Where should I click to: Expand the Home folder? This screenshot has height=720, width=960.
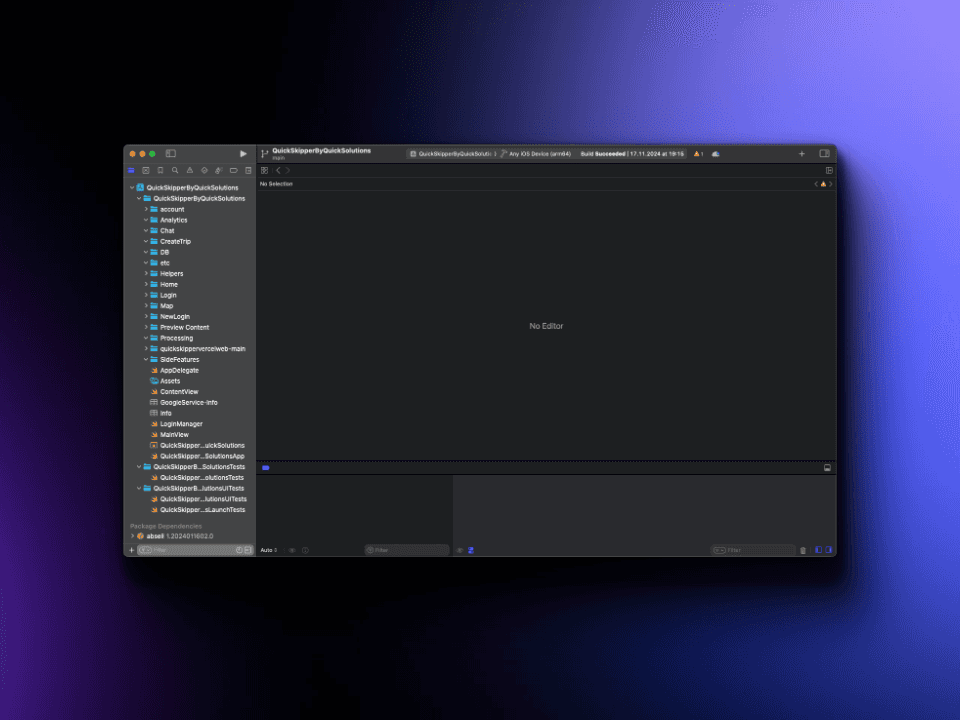point(146,285)
